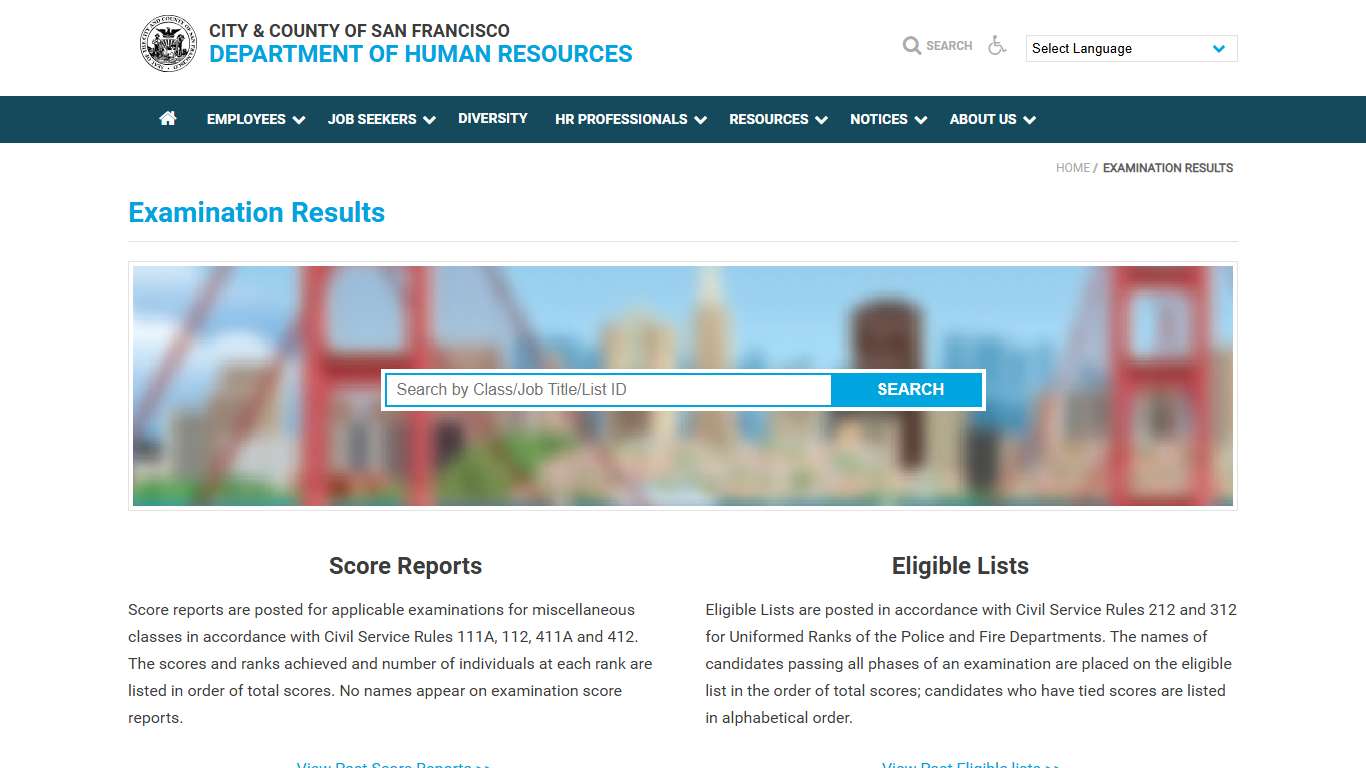
Task: Click the Search button beside the search field
Action: pyautogui.click(x=908, y=389)
